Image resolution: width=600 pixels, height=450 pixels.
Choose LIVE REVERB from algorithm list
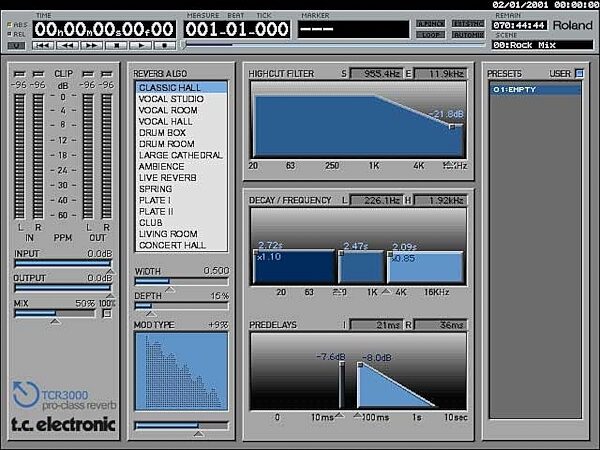[181, 178]
